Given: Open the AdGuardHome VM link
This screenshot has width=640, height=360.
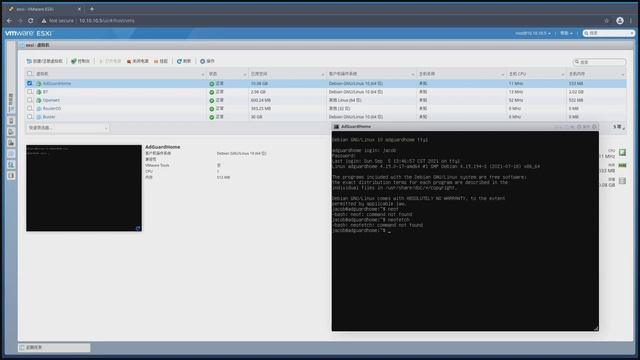Looking at the screenshot, I should tap(57, 84).
